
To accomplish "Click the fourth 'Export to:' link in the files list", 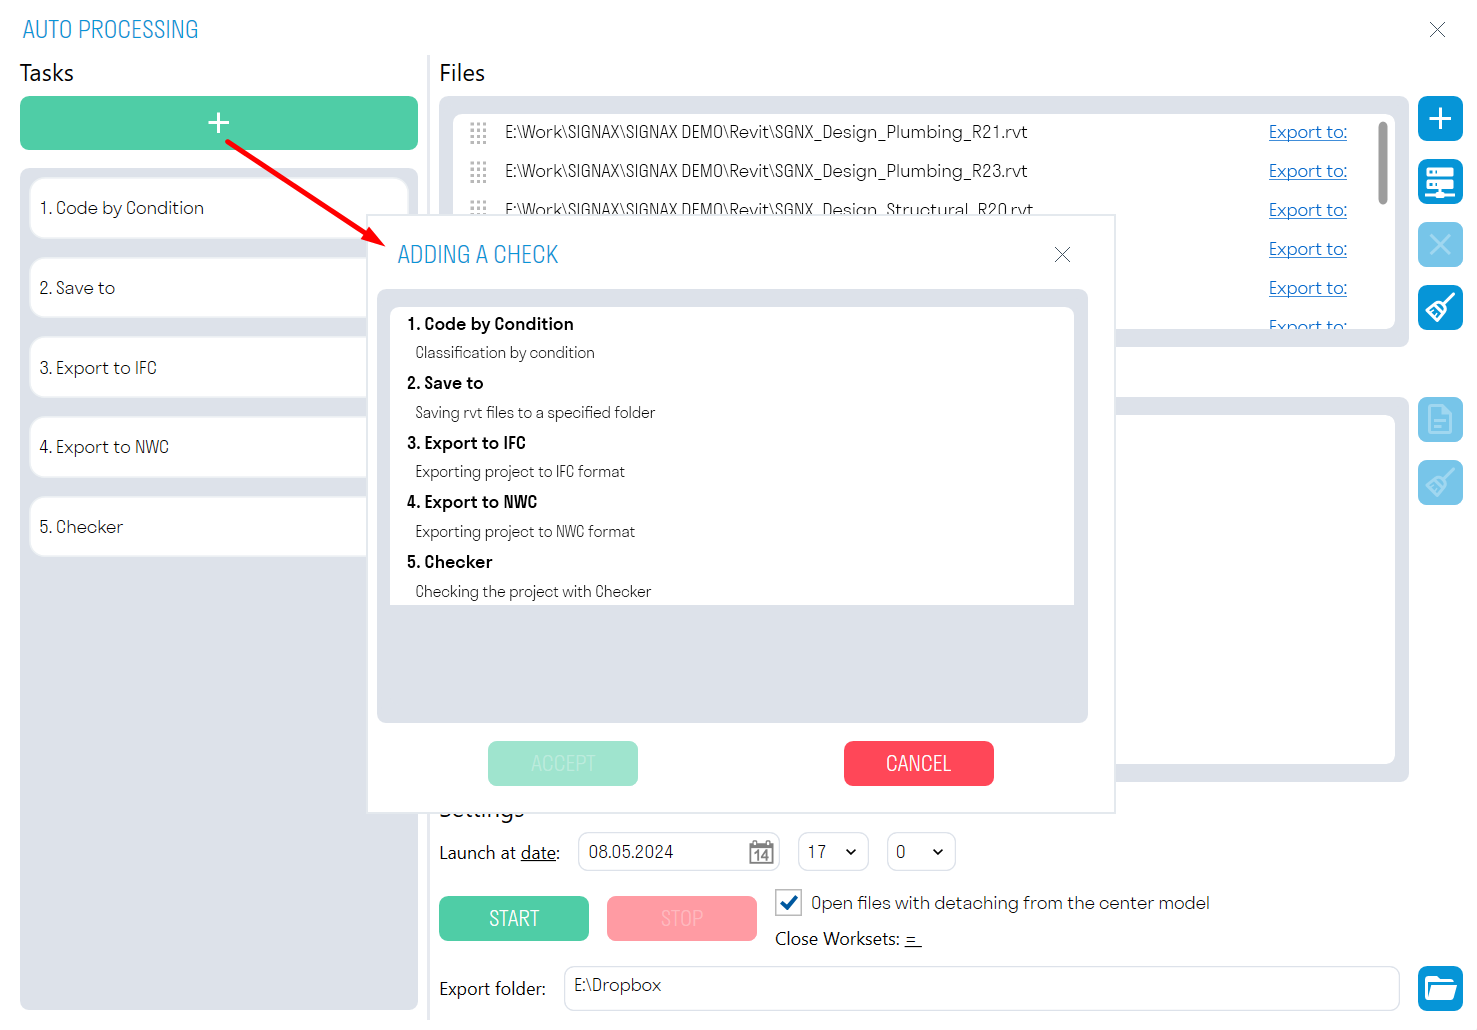I will [1307, 249].
